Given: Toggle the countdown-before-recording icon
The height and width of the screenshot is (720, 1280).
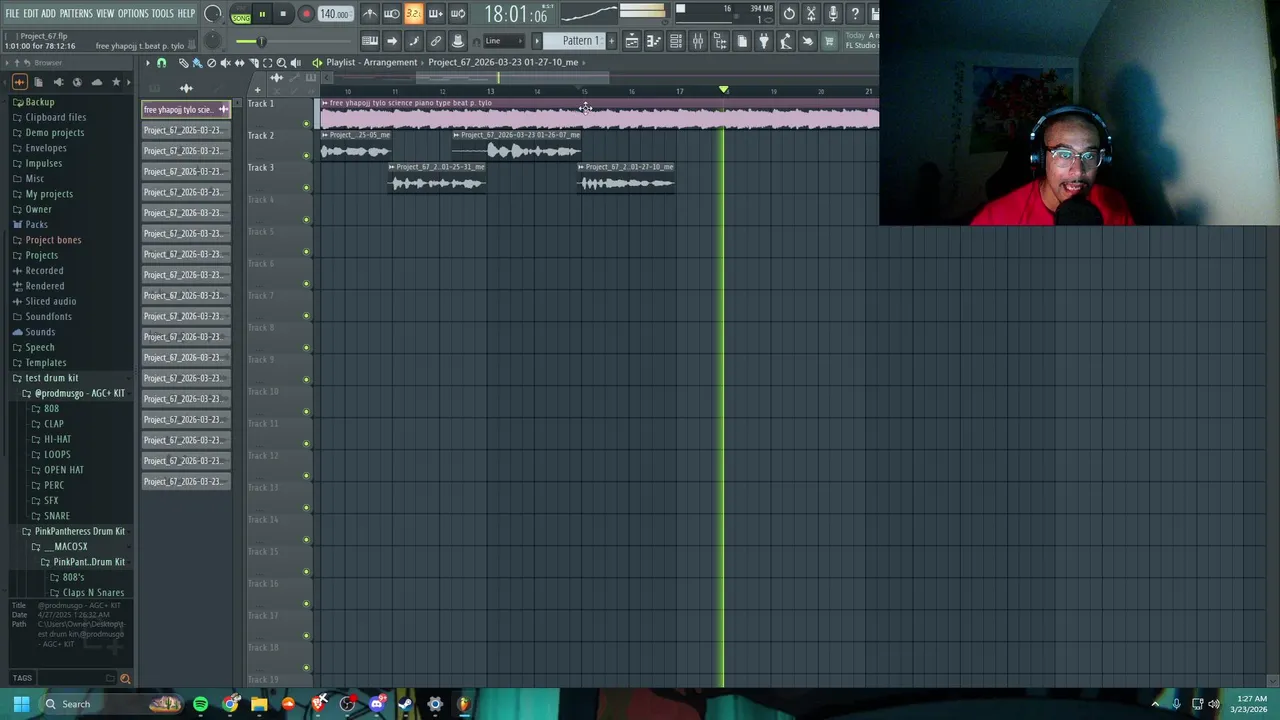Looking at the screenshot, I should click(413, 14).
